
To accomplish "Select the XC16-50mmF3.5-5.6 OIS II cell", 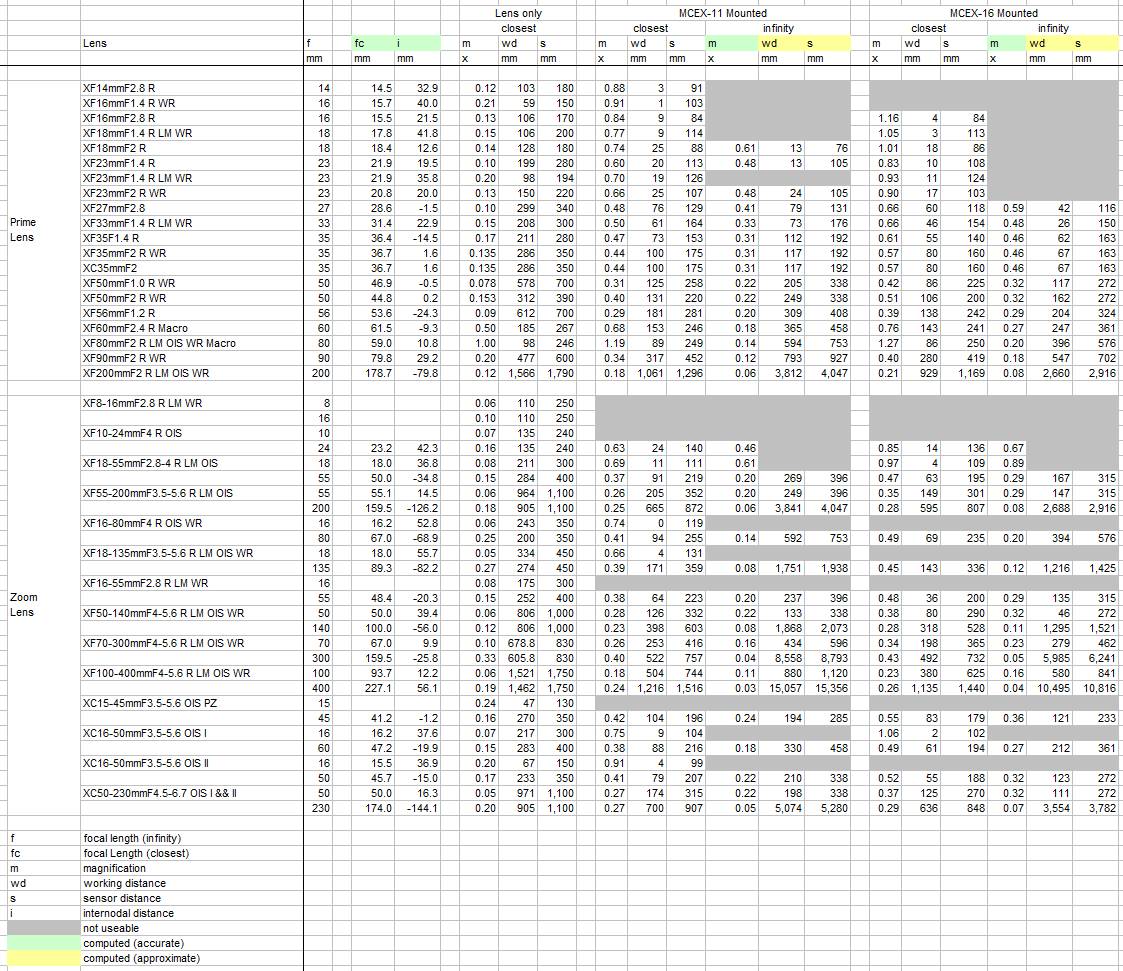I will [191, 765].
